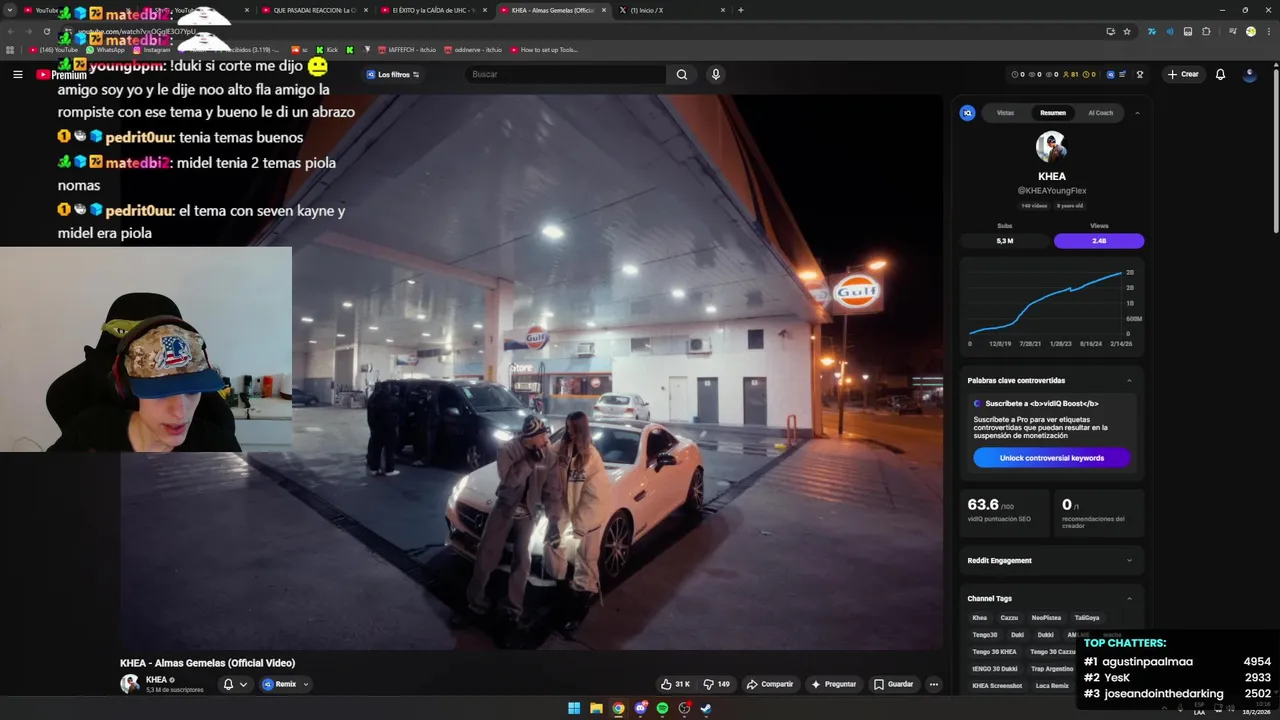Activate voice search microphone
This screenshot has width=1280, height=720.
point(715,74)
